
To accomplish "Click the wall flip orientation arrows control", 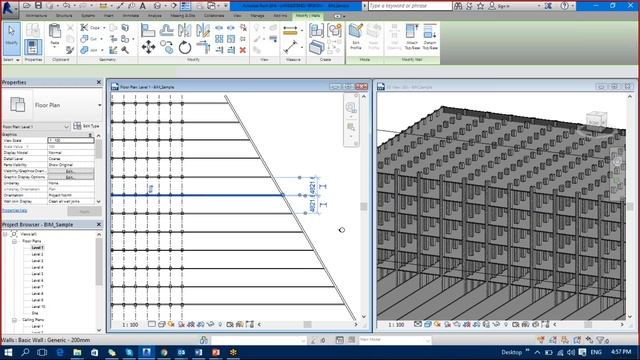I will (x=151, y=189).
